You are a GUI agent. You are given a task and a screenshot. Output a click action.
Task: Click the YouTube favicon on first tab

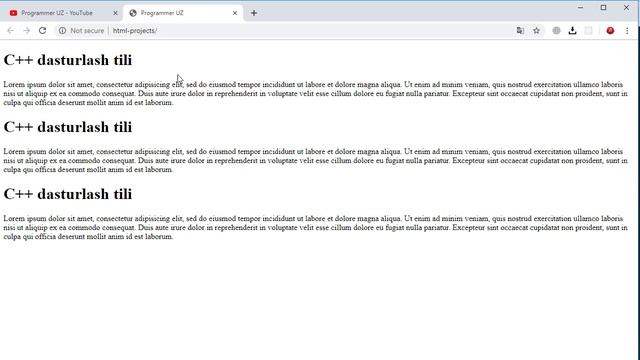13,13
